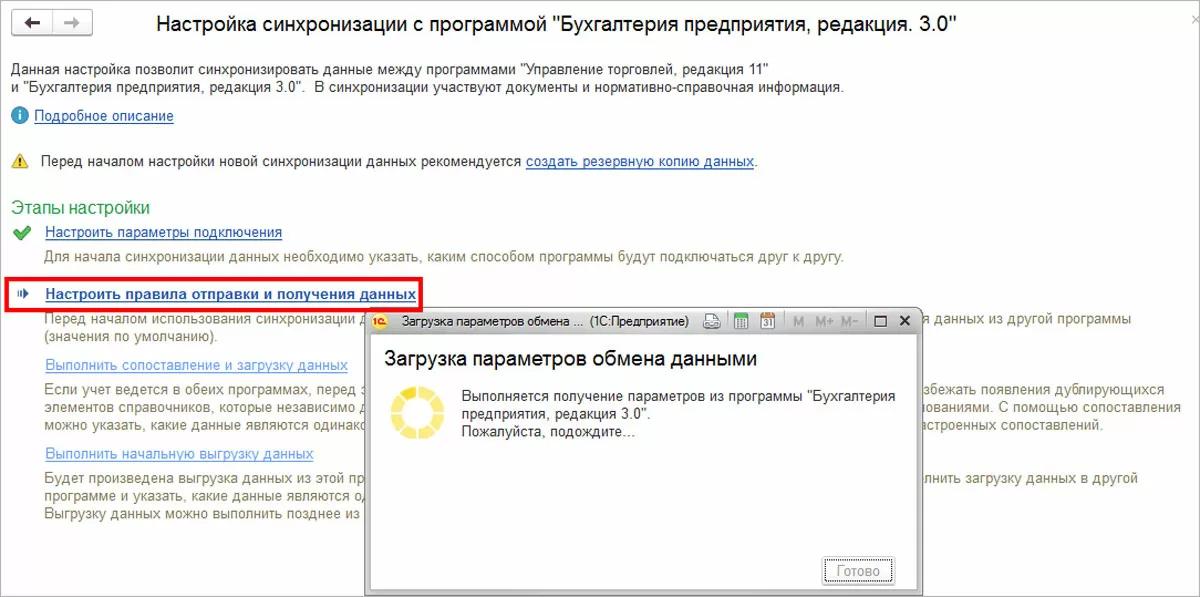This screenshot has width=1200, height=597.
Task: Click the M- memory button in dialog
Action: click(x=849, y=322)
